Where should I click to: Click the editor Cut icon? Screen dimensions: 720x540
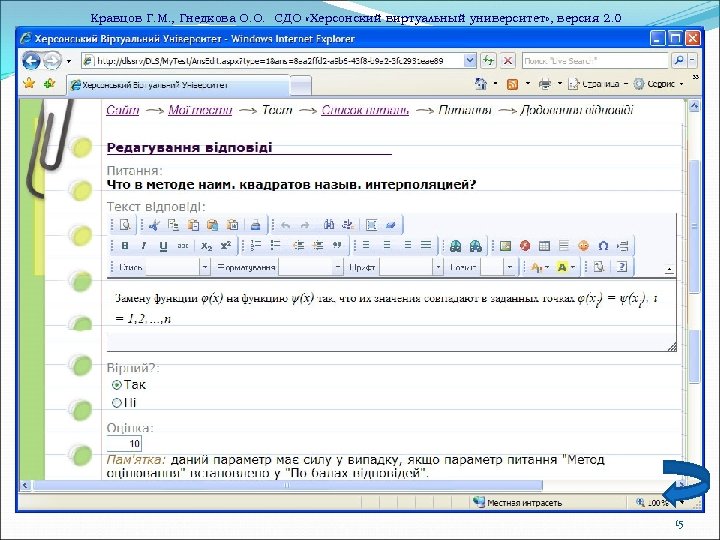pos(154,225)
